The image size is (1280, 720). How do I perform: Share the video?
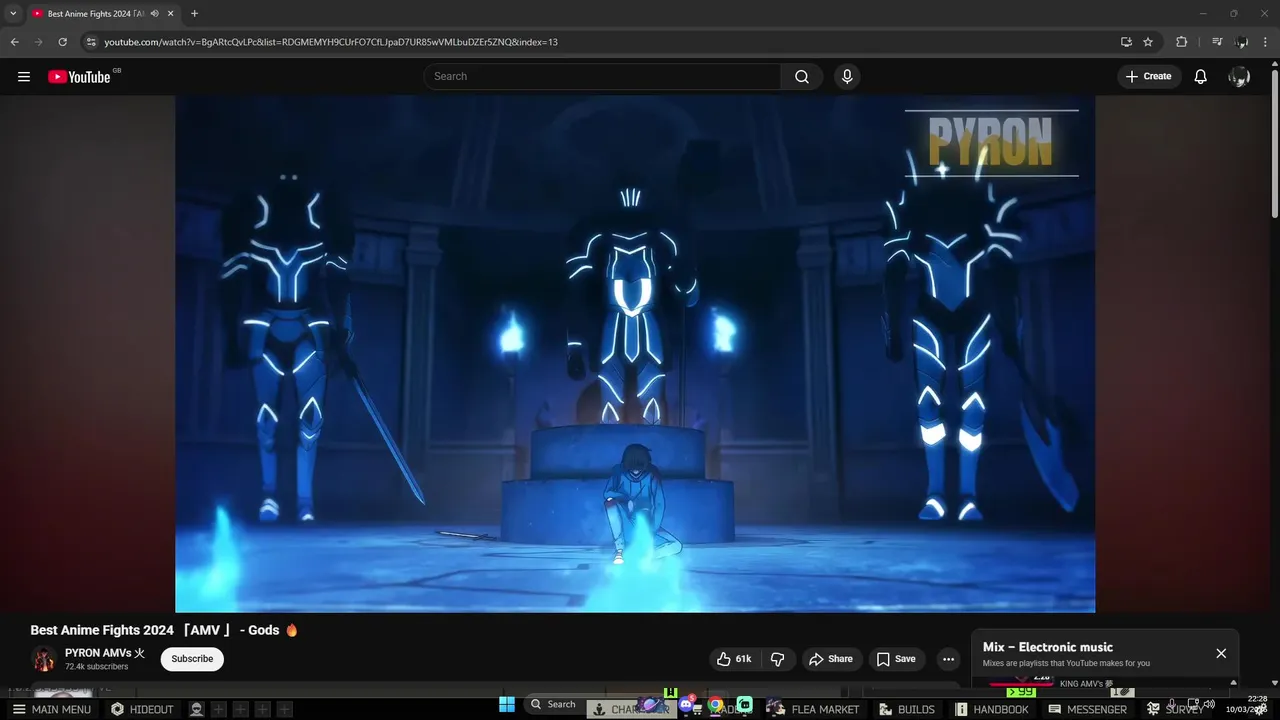click(x=831, y=659)
